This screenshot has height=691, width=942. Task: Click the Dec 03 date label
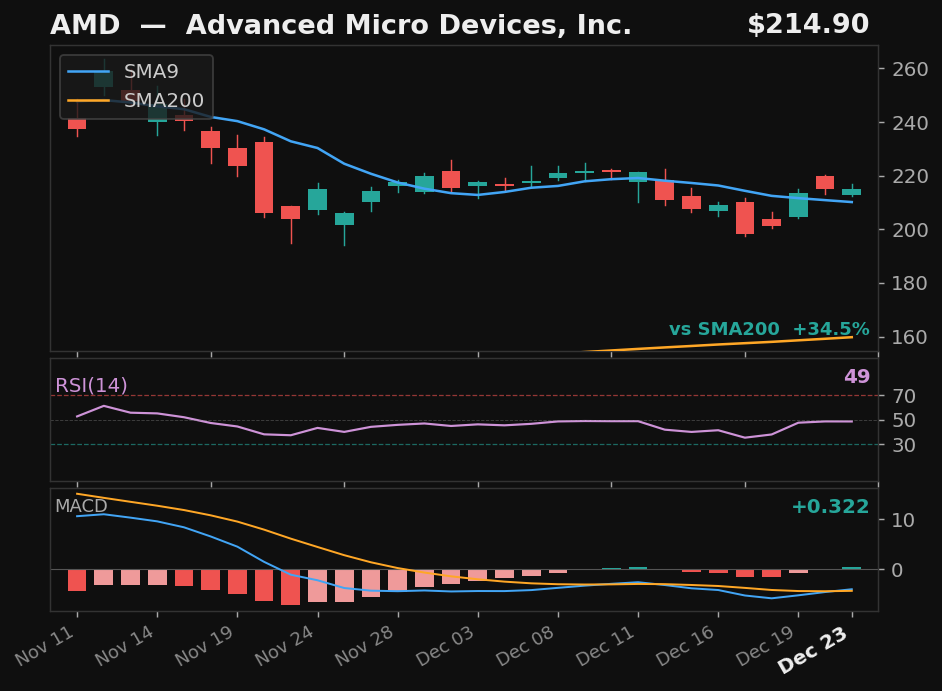[446, 645]
